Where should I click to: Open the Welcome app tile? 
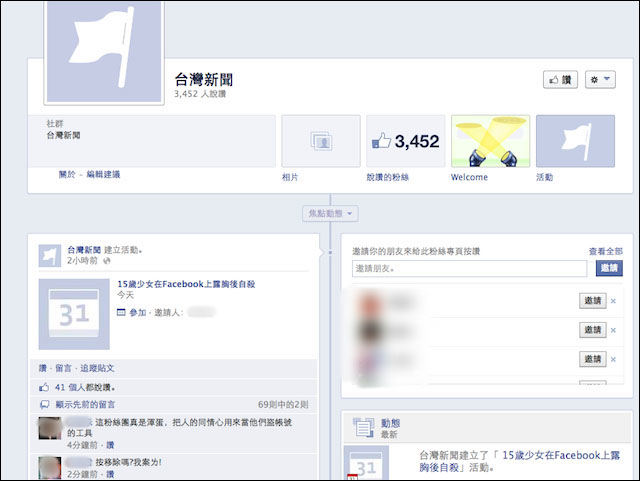(x=491, y=141)
